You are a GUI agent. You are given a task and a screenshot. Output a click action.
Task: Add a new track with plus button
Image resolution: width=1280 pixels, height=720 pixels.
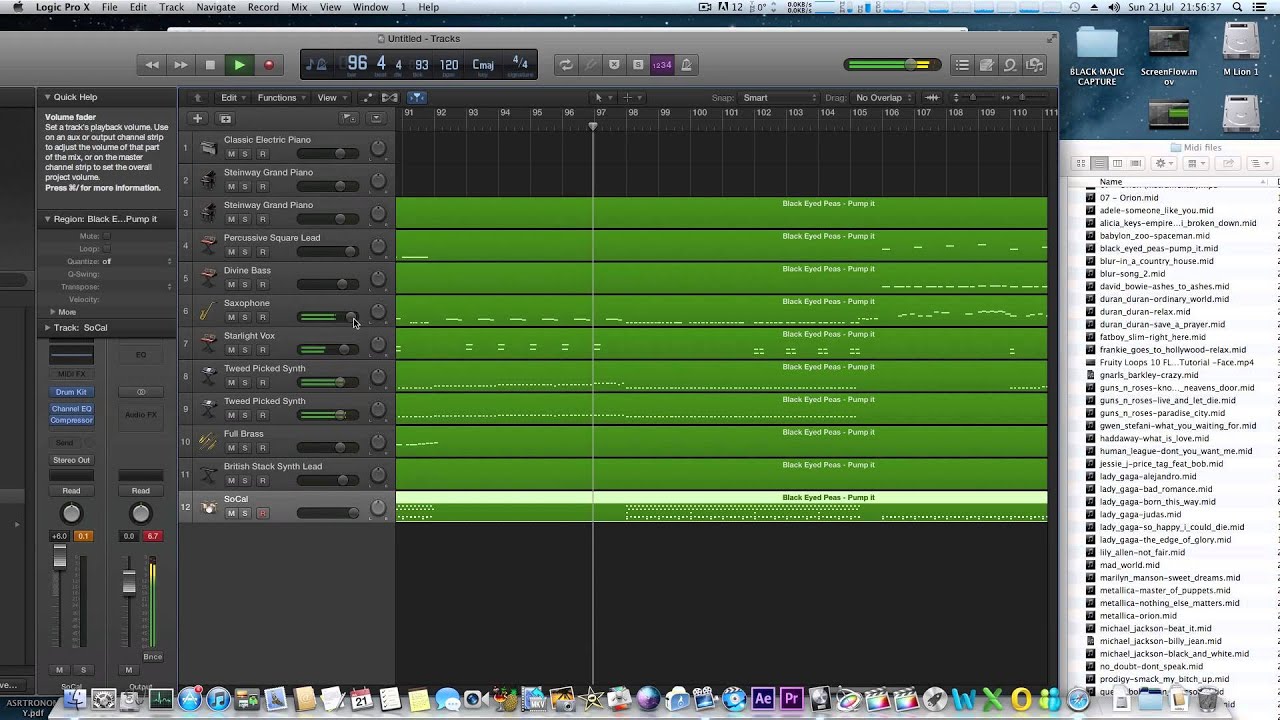pyautogui.click(x=198, y=118)
